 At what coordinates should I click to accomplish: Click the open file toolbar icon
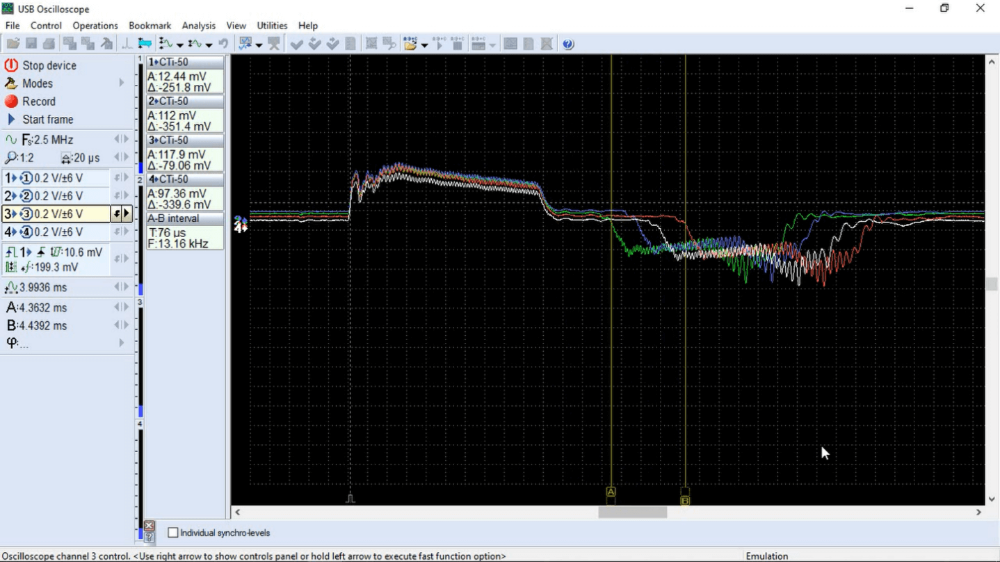coord(13,44)
